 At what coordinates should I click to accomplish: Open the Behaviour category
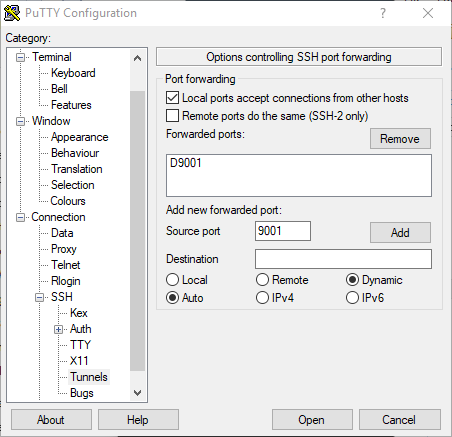click(x=75, y=153)
